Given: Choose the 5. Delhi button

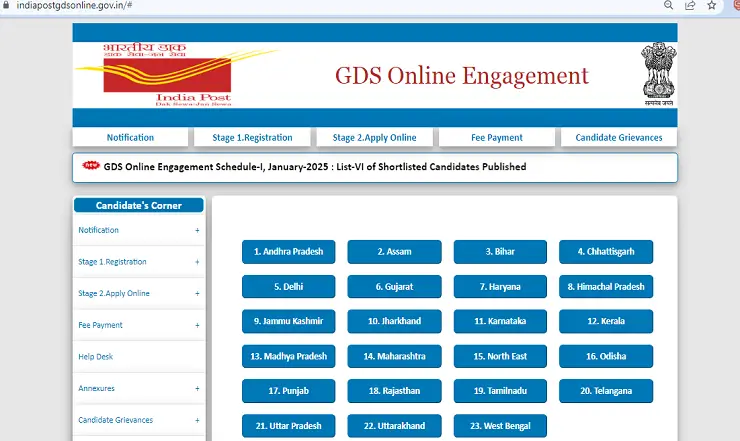Looking at the screenshot, I should 288,287.
